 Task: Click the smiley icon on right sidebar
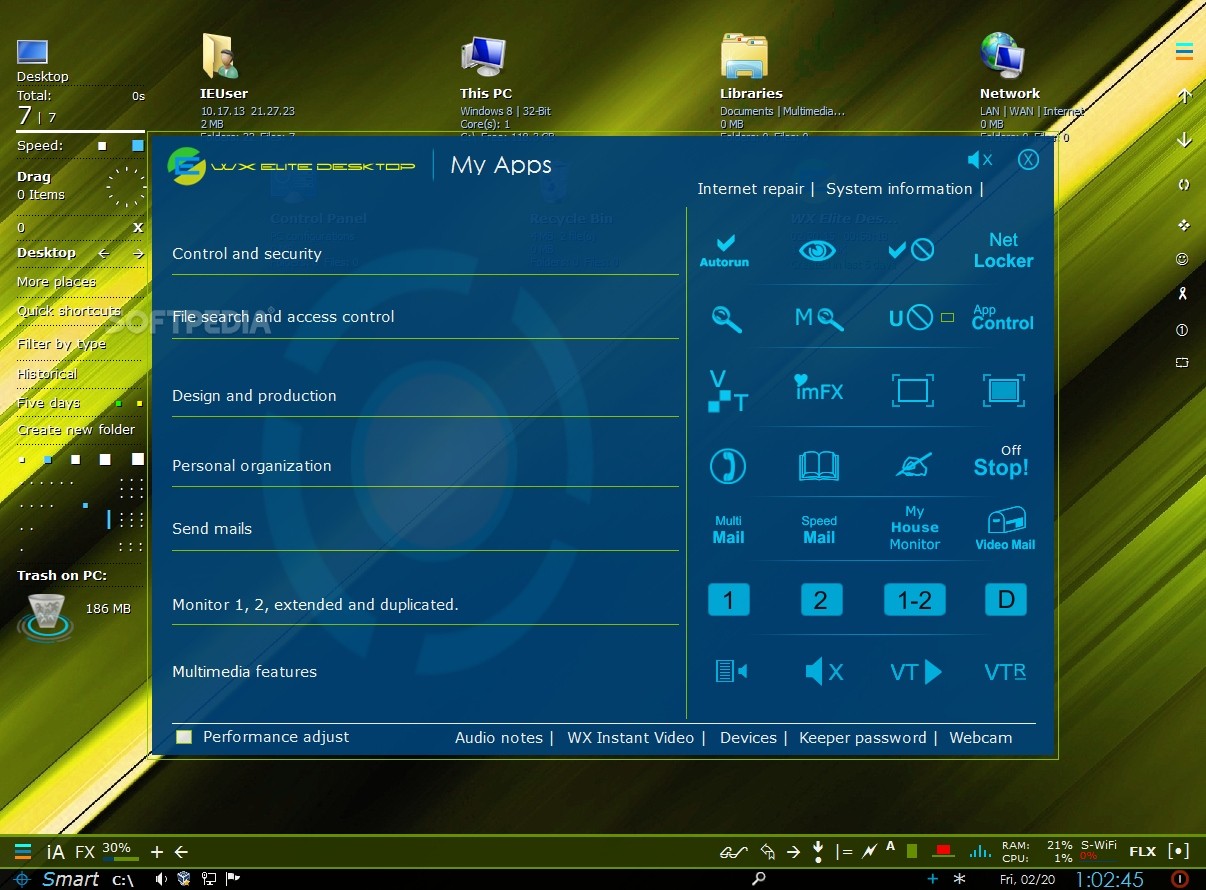tap(1183, 259)
